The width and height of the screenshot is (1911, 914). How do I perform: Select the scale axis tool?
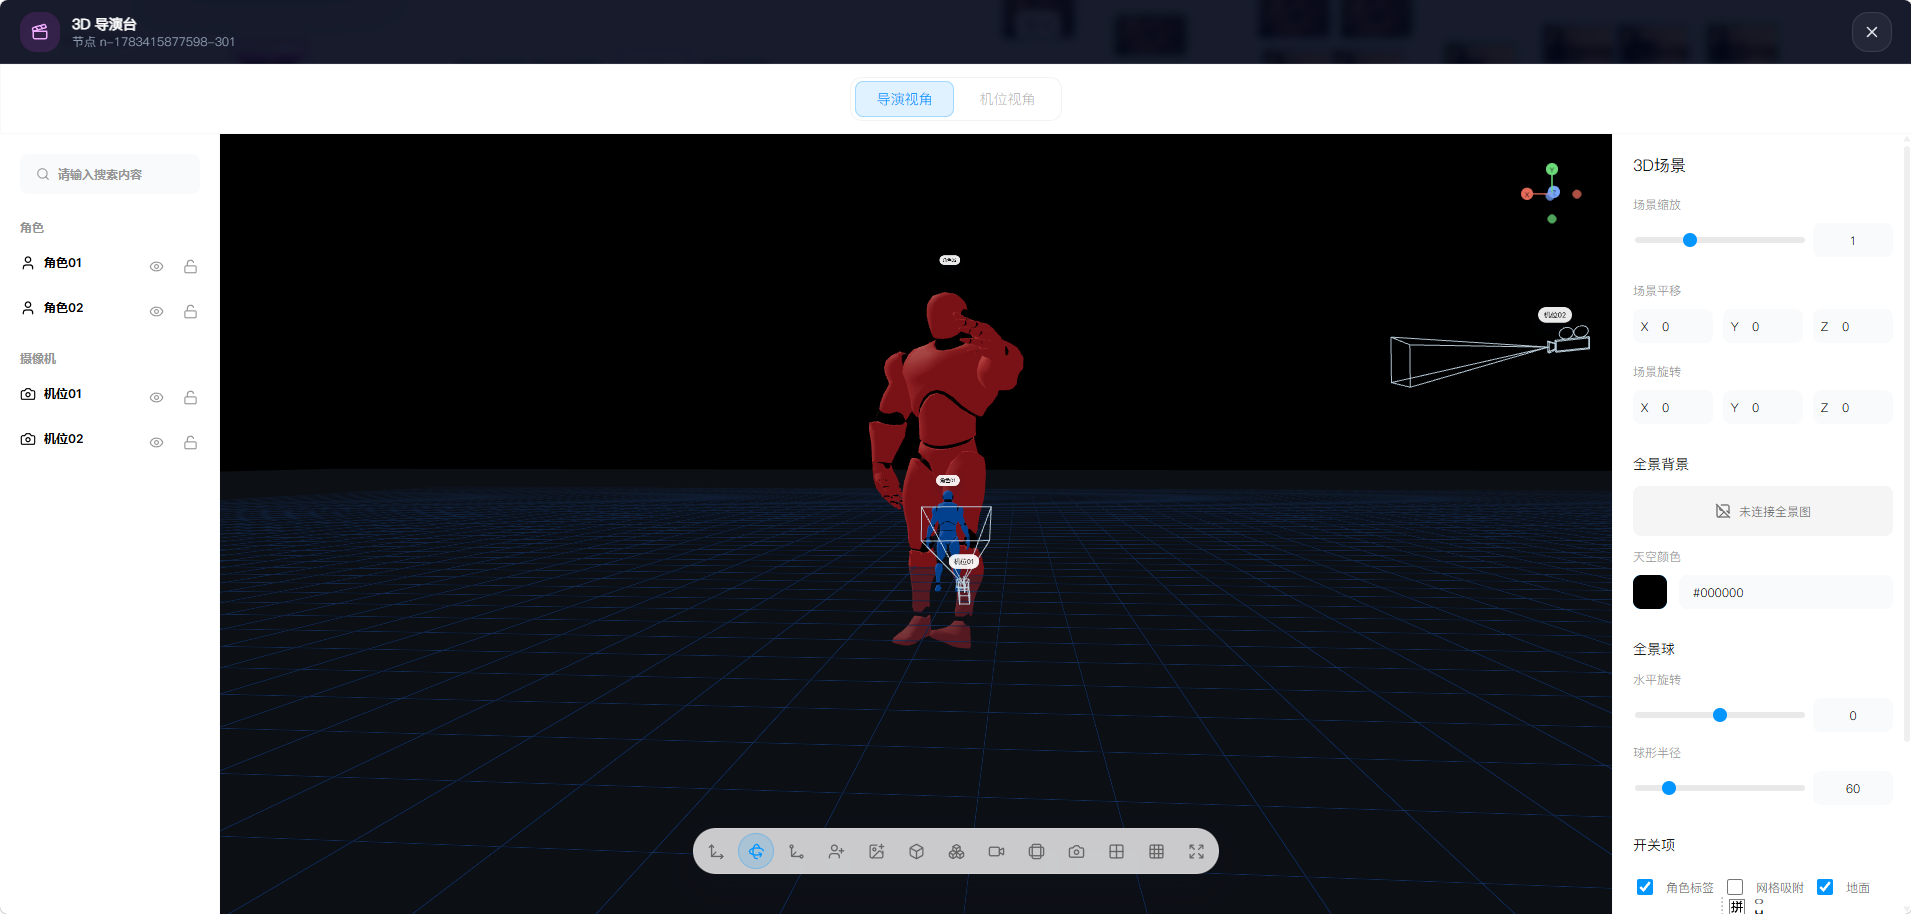coord(796,852)
